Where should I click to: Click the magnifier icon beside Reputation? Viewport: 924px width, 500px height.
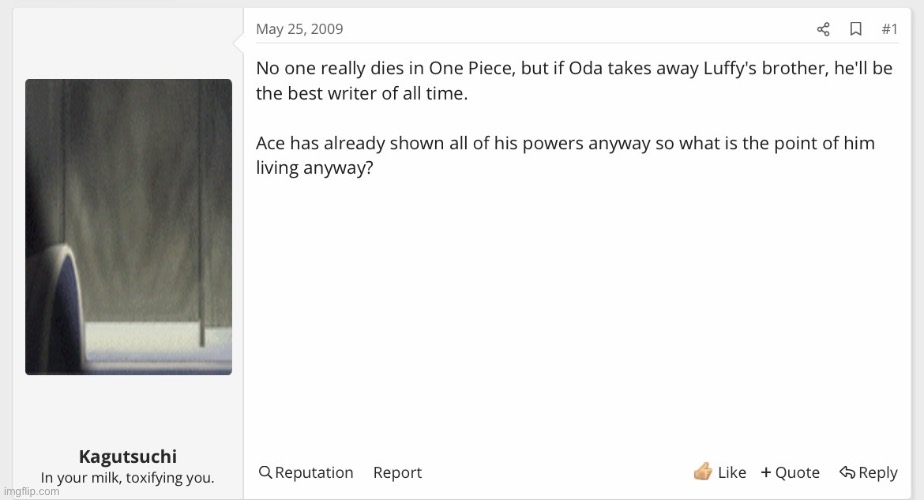[x=265, y=472]
